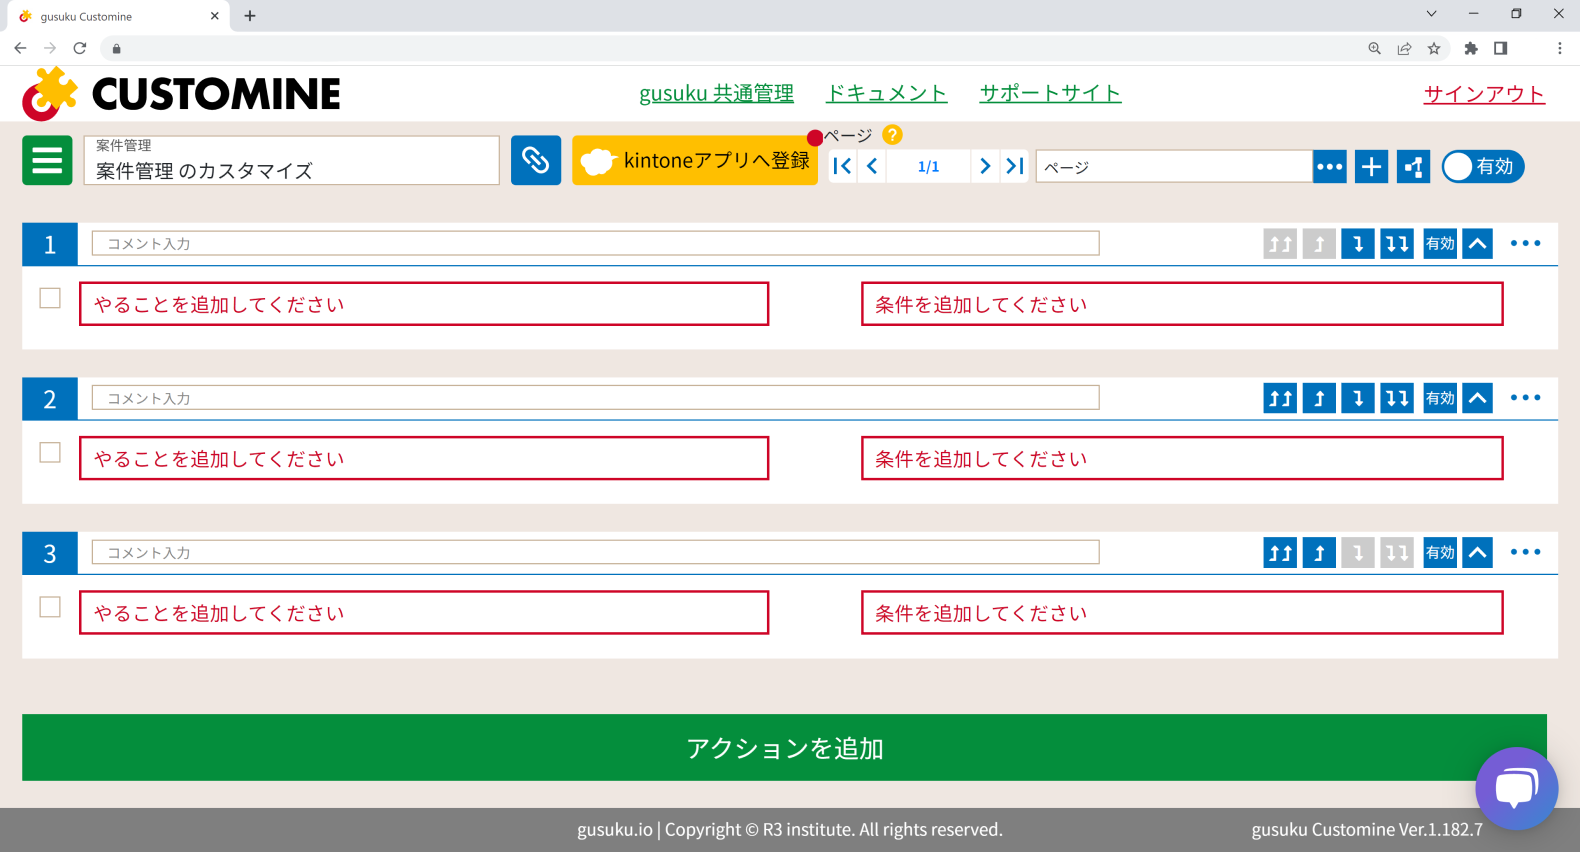Viewport: 1580px width, 852px height.
Task: Open the page help question mark
Action: pos(892,135)
